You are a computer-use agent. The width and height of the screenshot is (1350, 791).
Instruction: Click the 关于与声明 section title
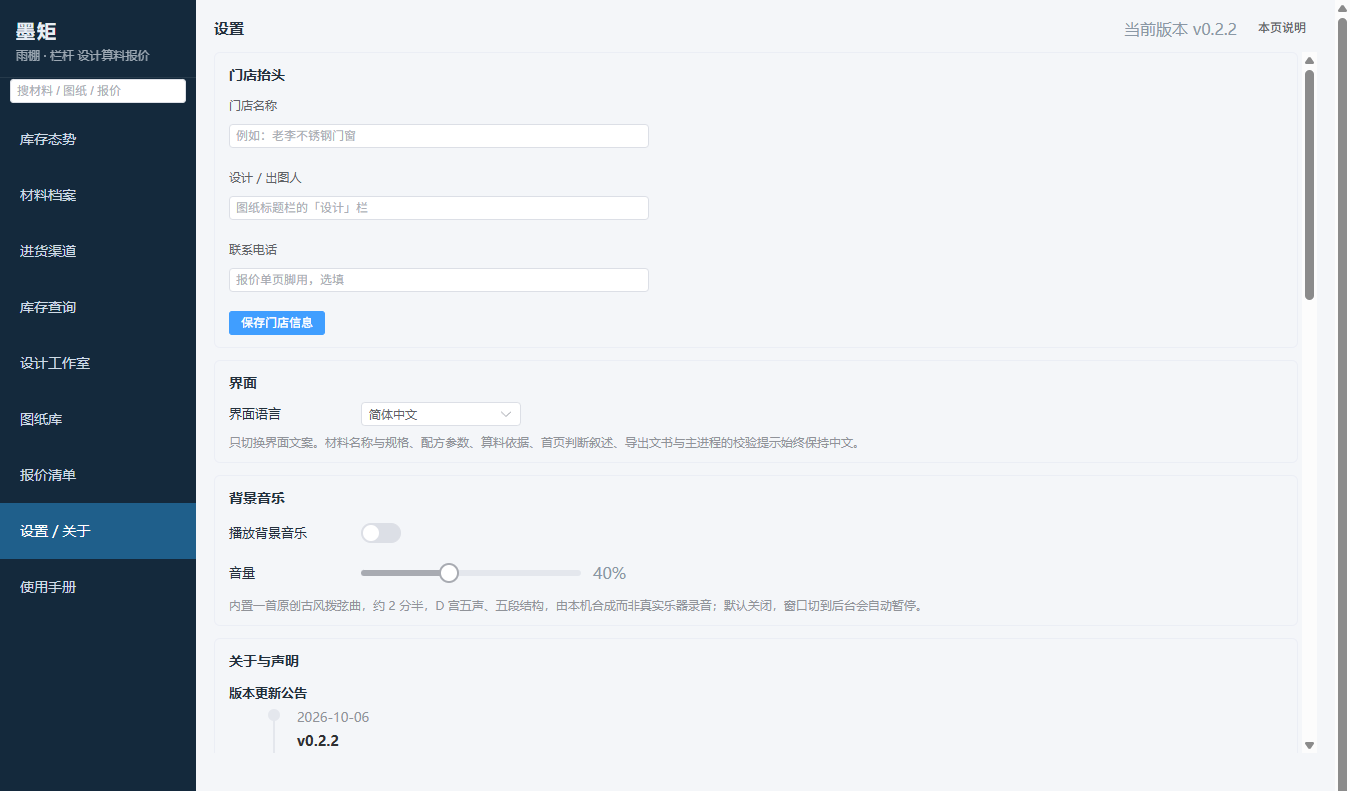click(x=264, y=661)
